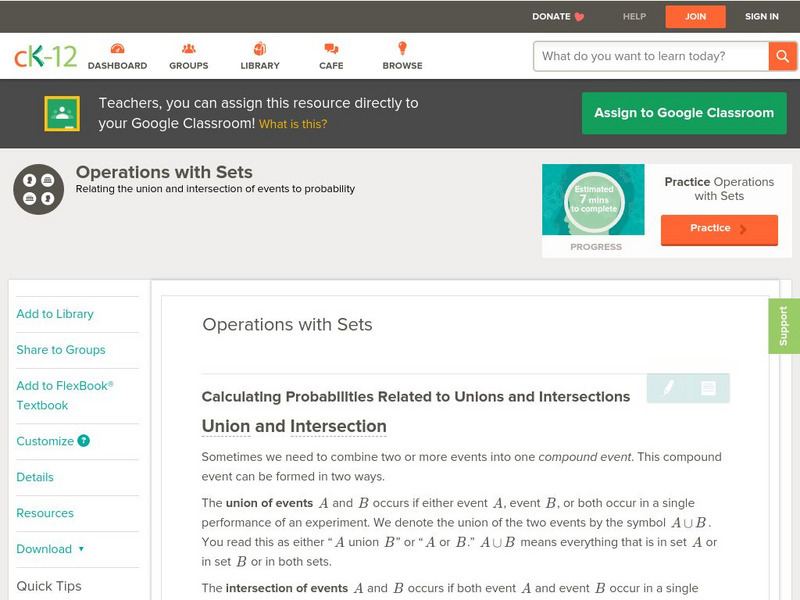
Task: Open the 'What is this?' link
Action: click(293, 125)
